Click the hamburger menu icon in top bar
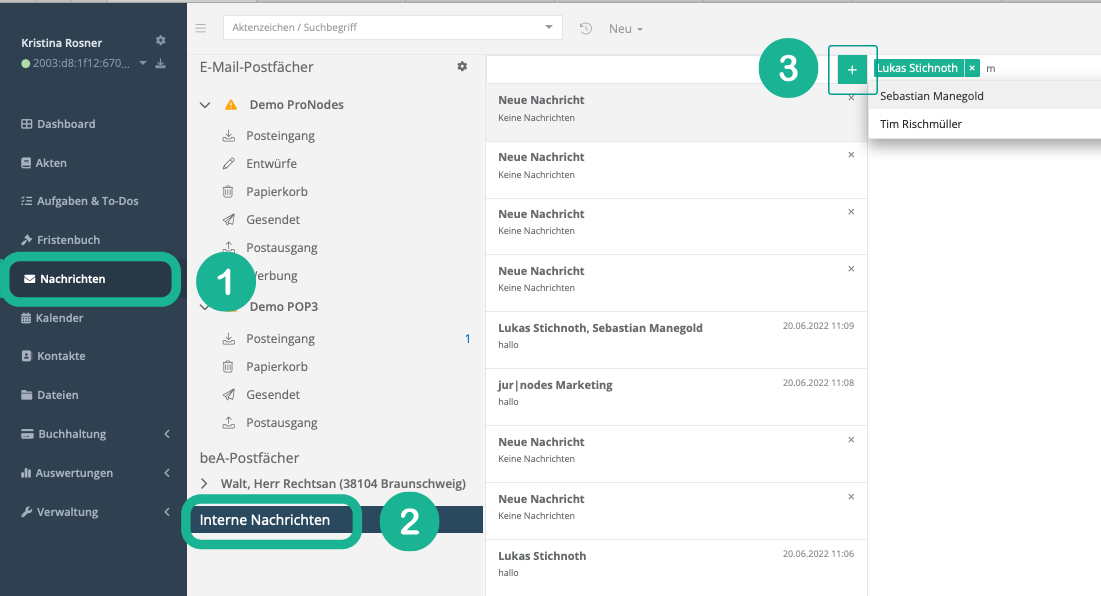 pos(201,28)
